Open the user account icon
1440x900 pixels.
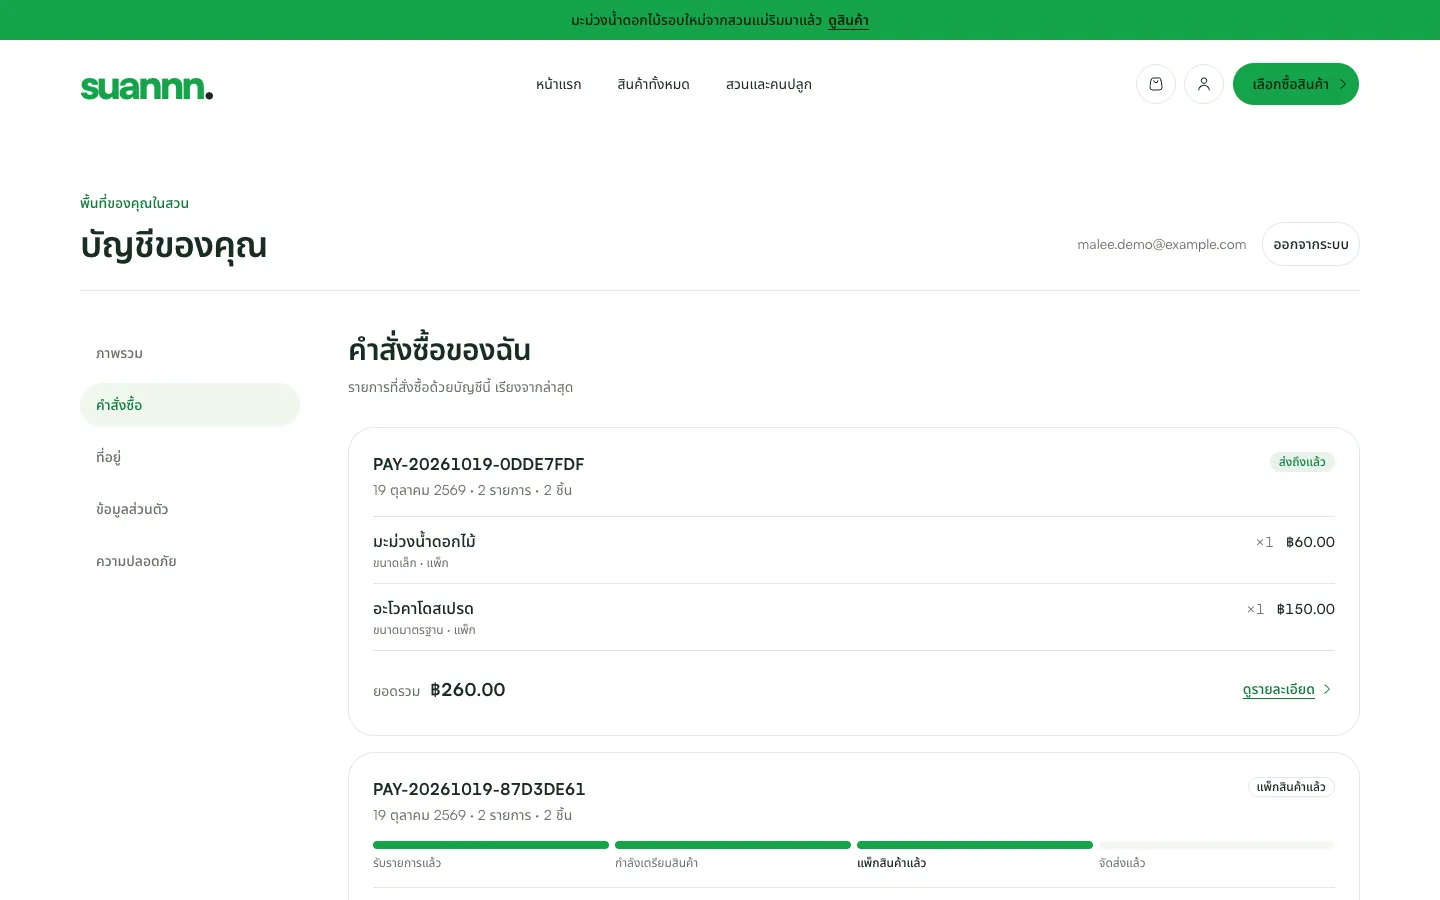point(1204,84)
